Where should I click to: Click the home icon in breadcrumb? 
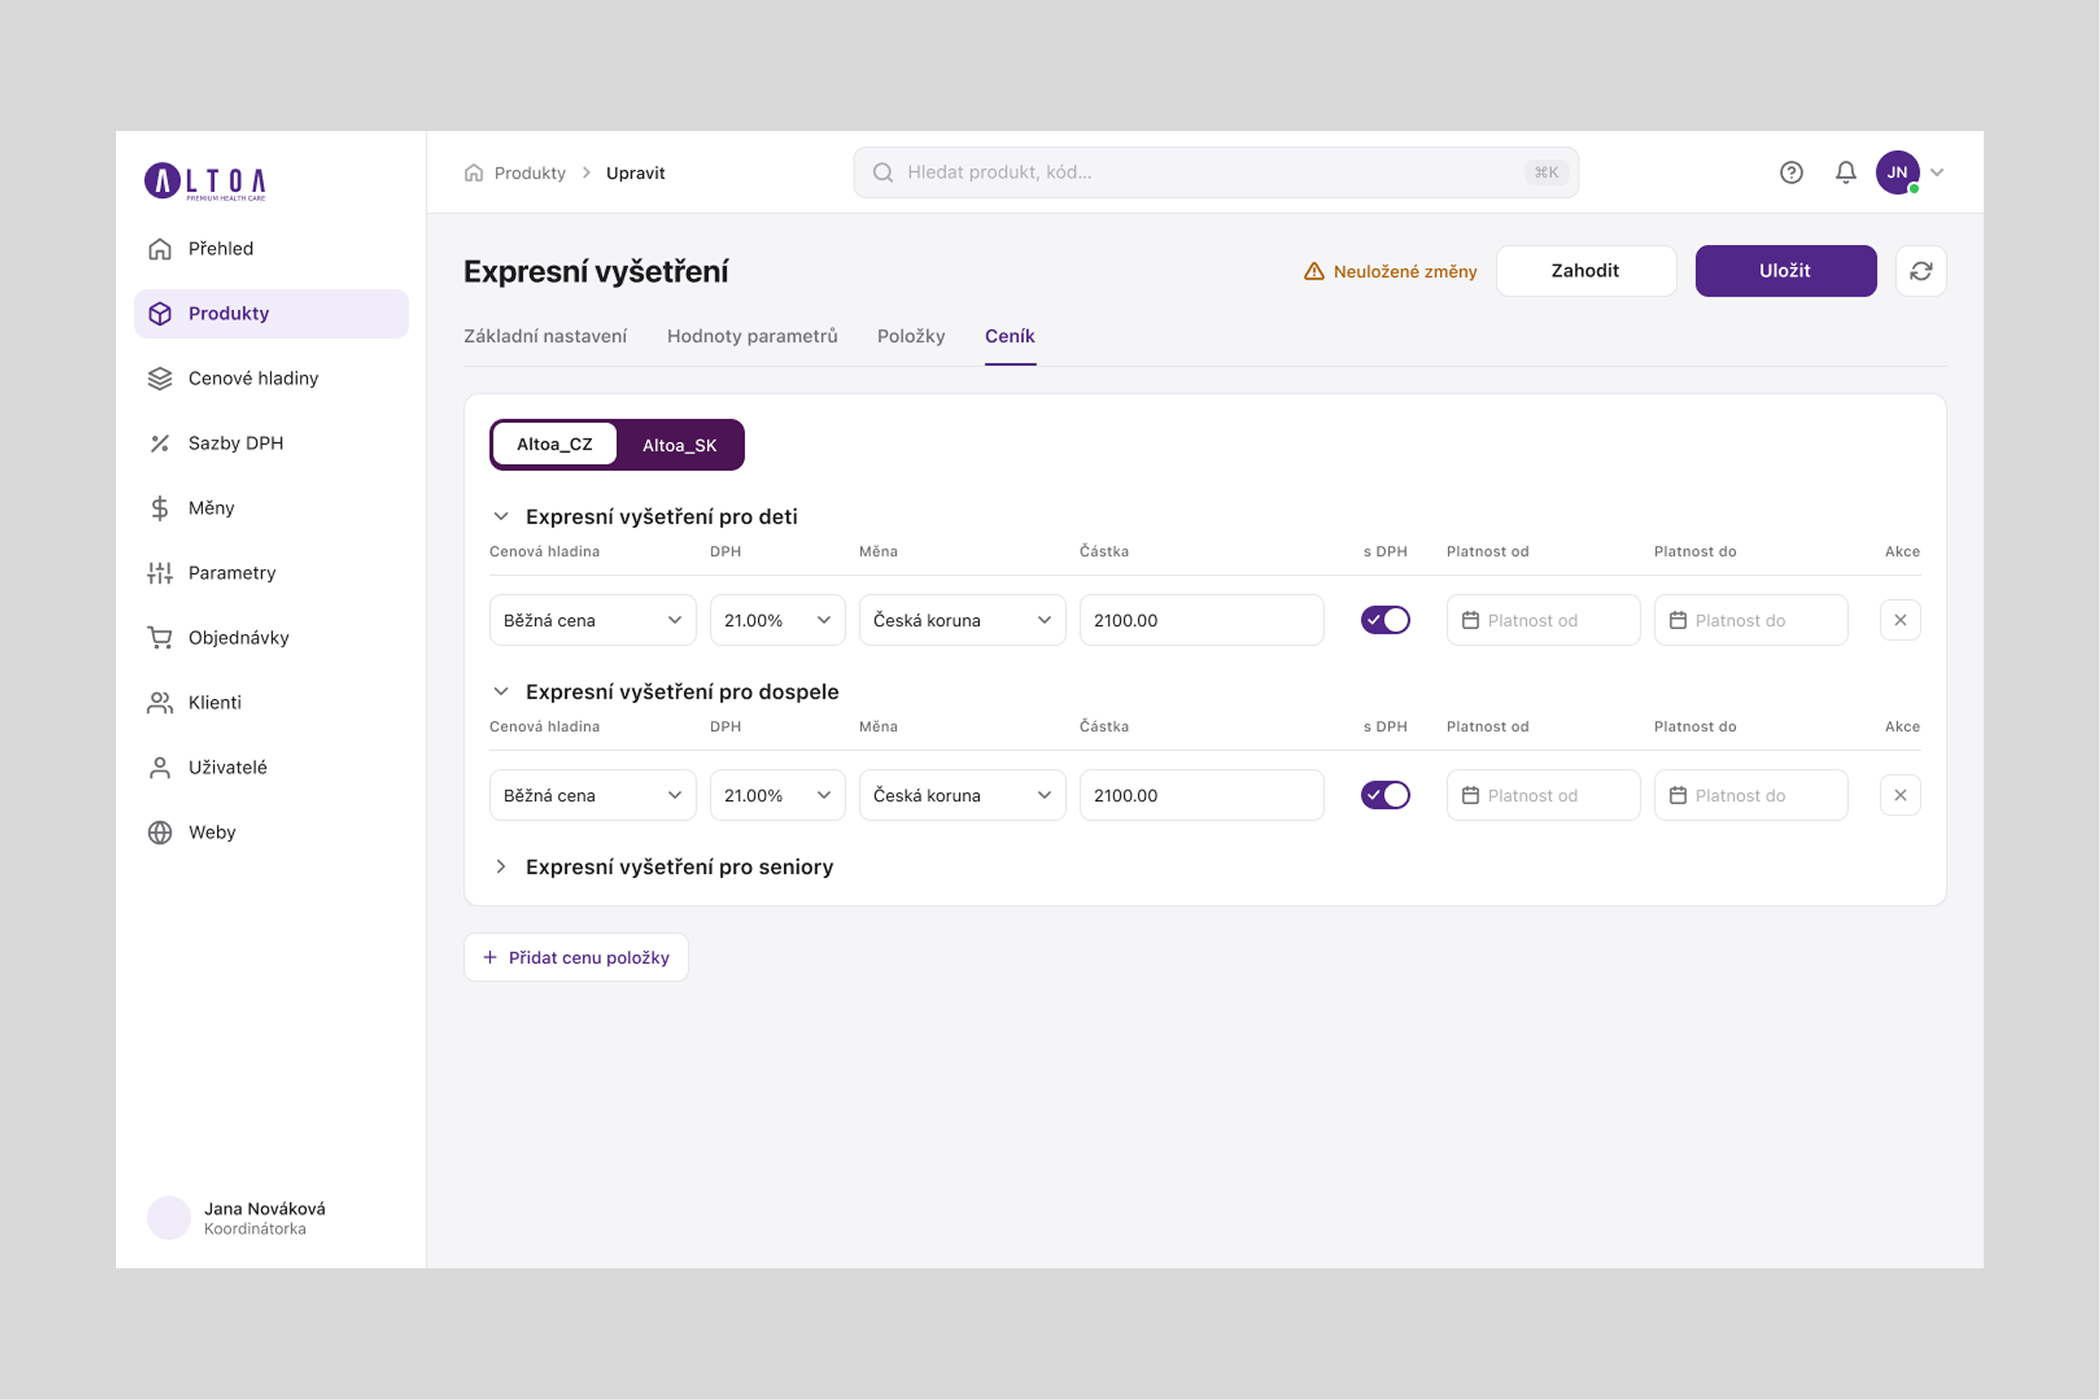(474, 173)
